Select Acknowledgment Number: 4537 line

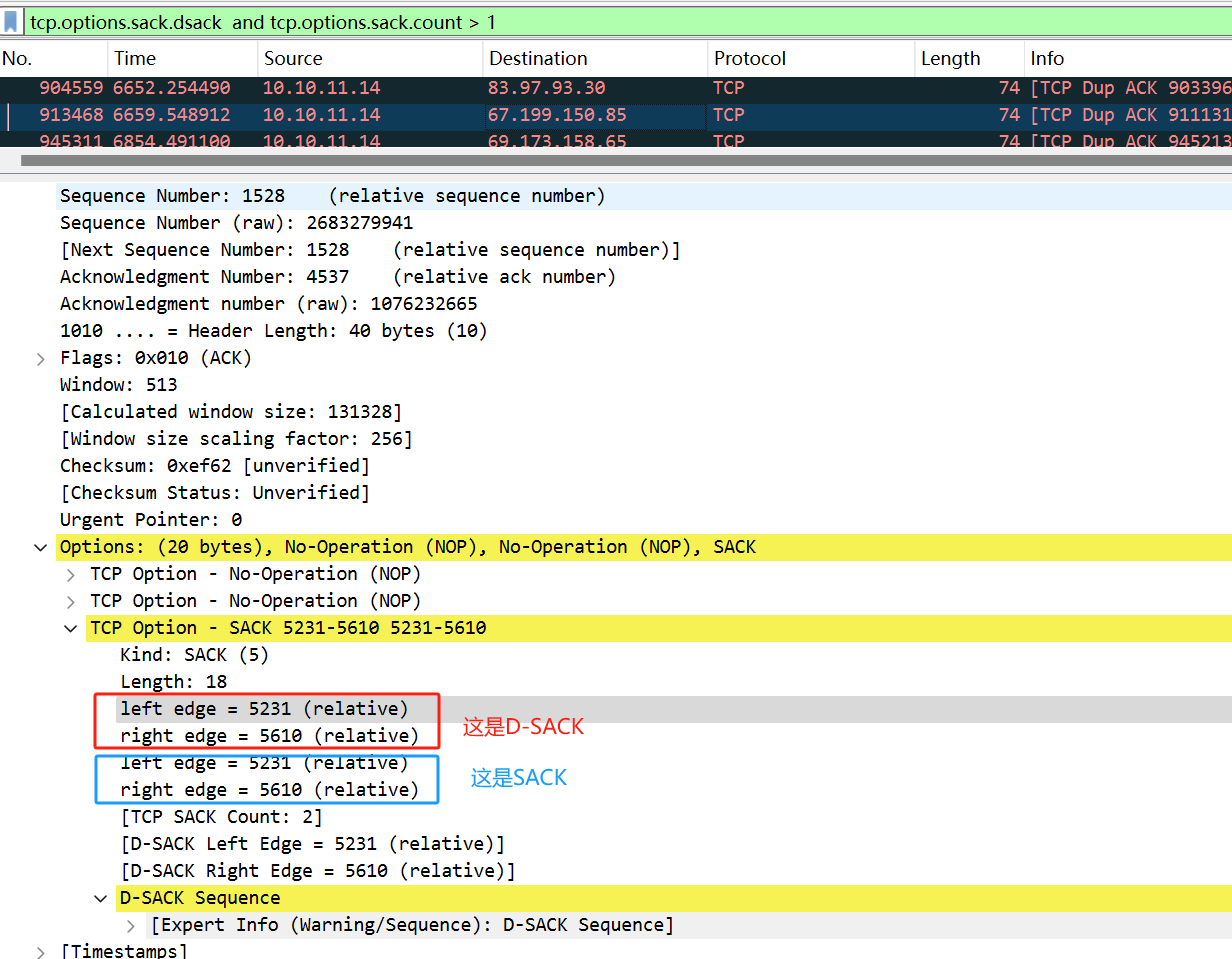338,277
